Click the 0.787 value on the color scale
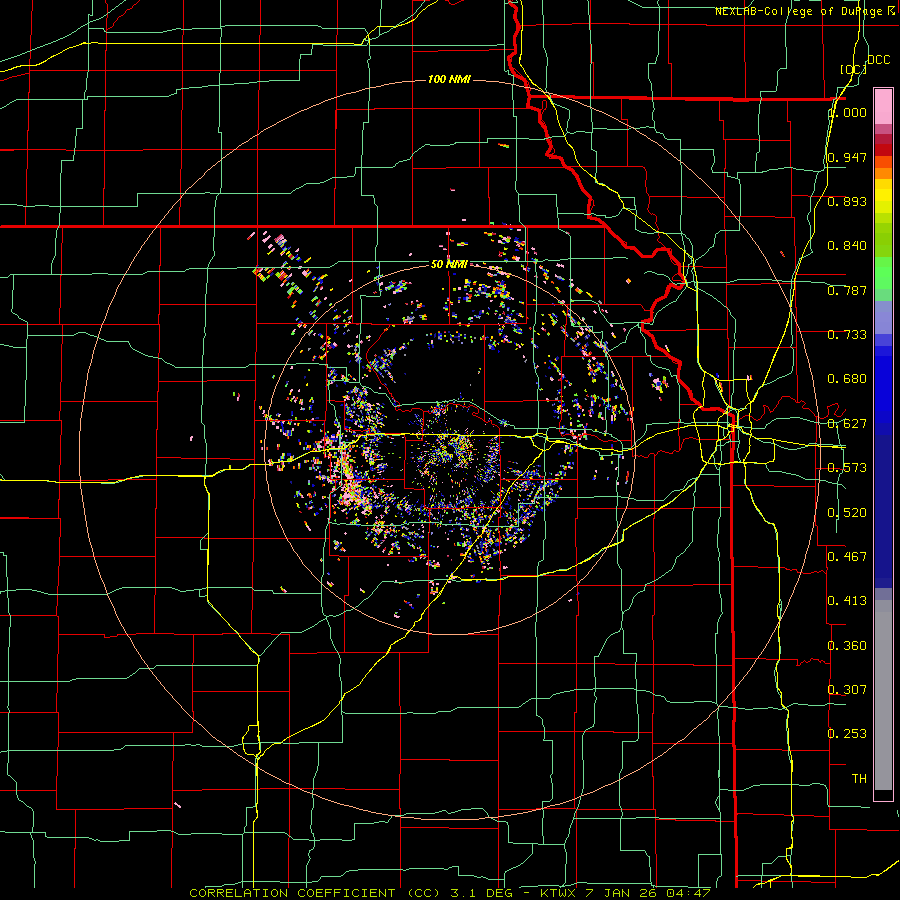Image resolution: width=900 pixels, height=900 pixels. [847, 290]
